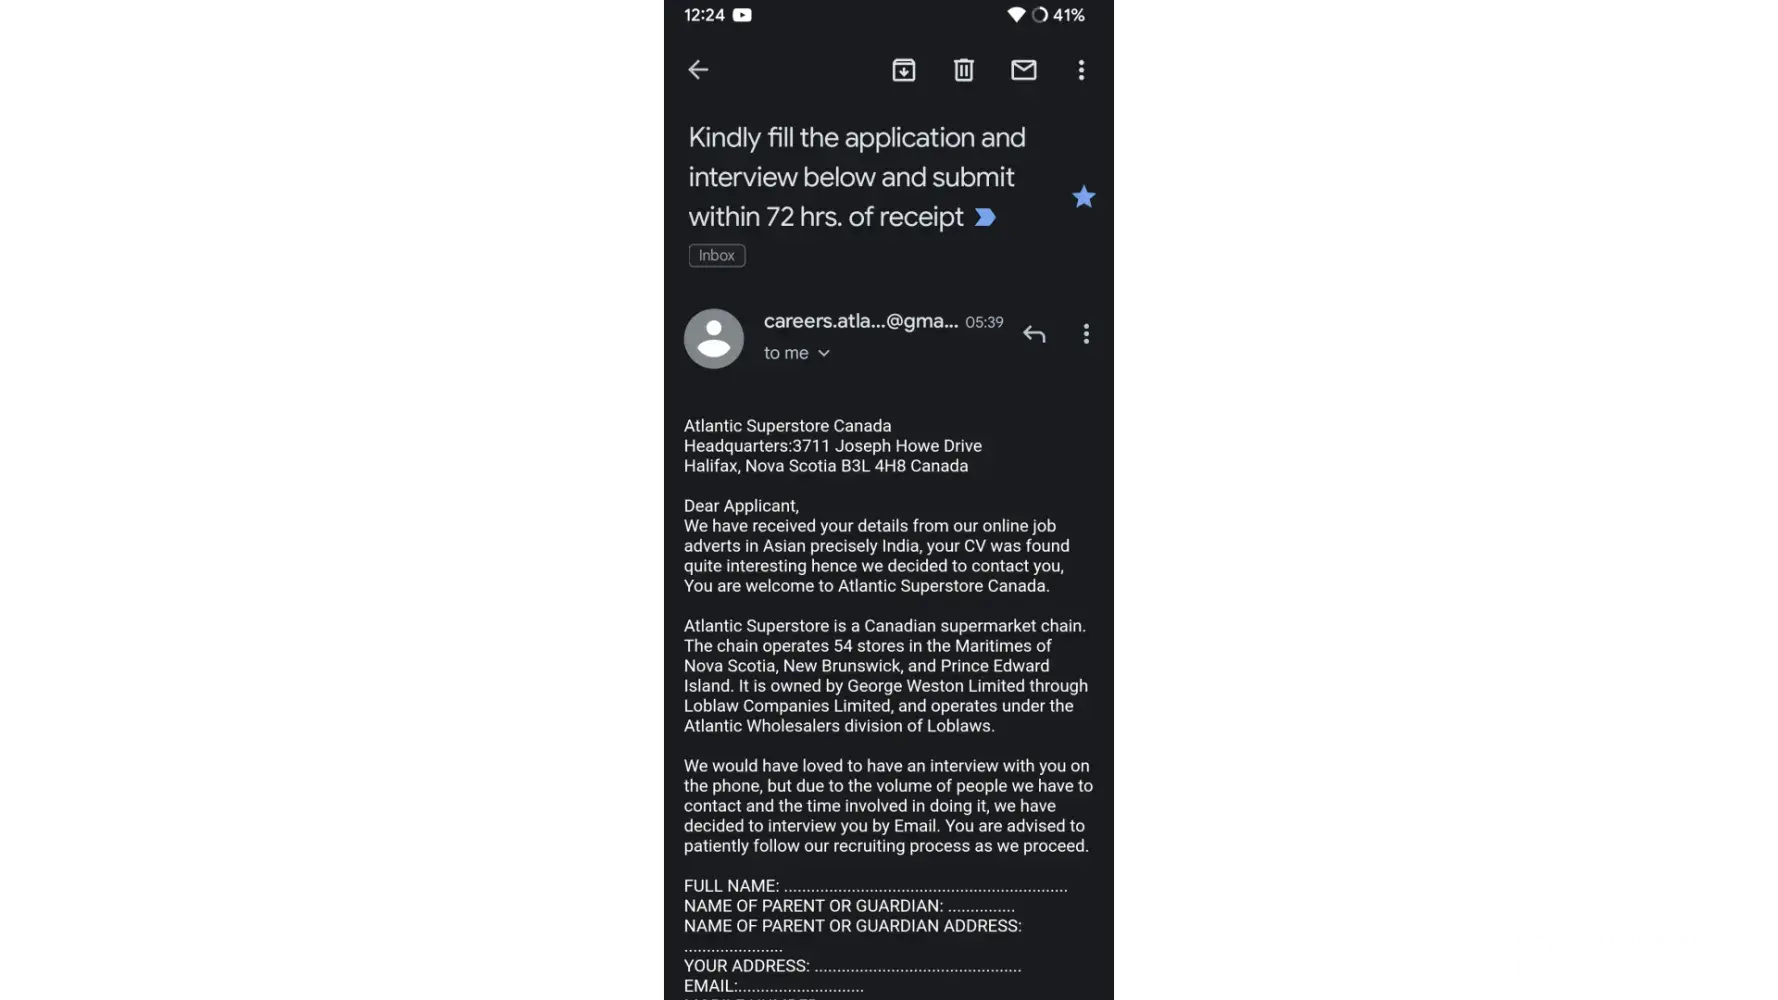Open the top overflow menu
The image size is (1778, 1000).
(1081, 70)
